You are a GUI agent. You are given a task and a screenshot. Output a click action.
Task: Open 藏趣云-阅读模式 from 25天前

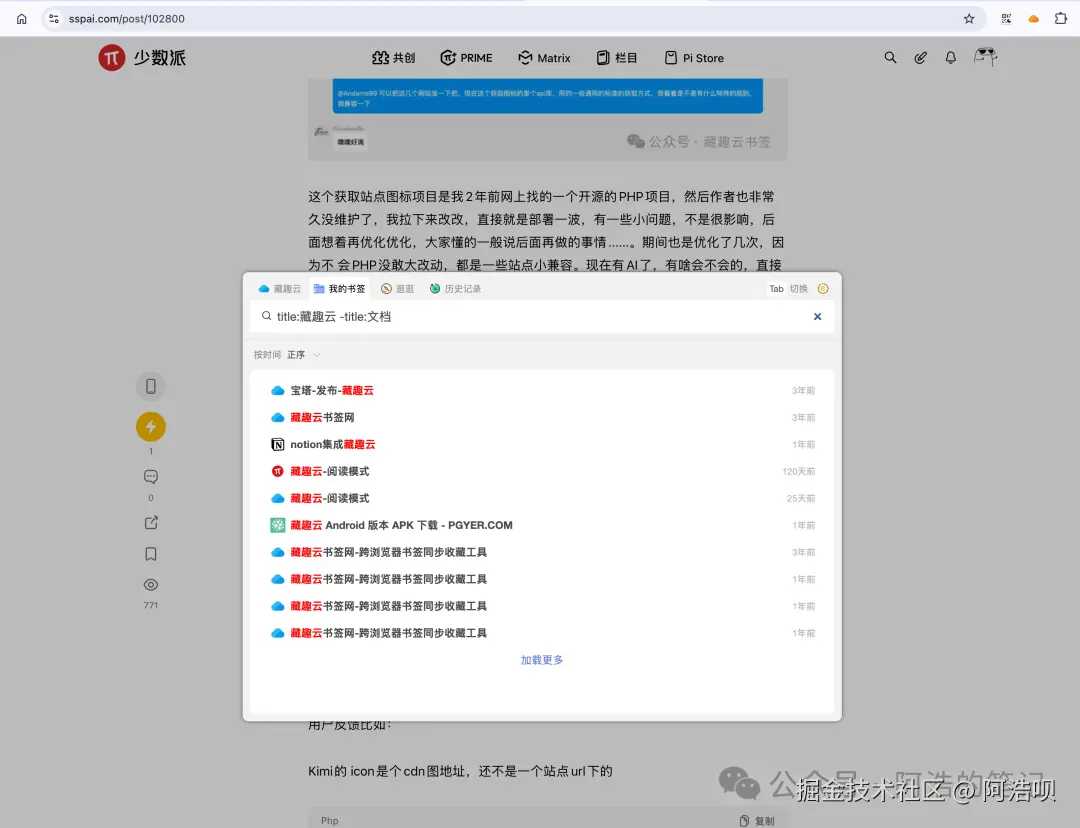click(542, 498)
